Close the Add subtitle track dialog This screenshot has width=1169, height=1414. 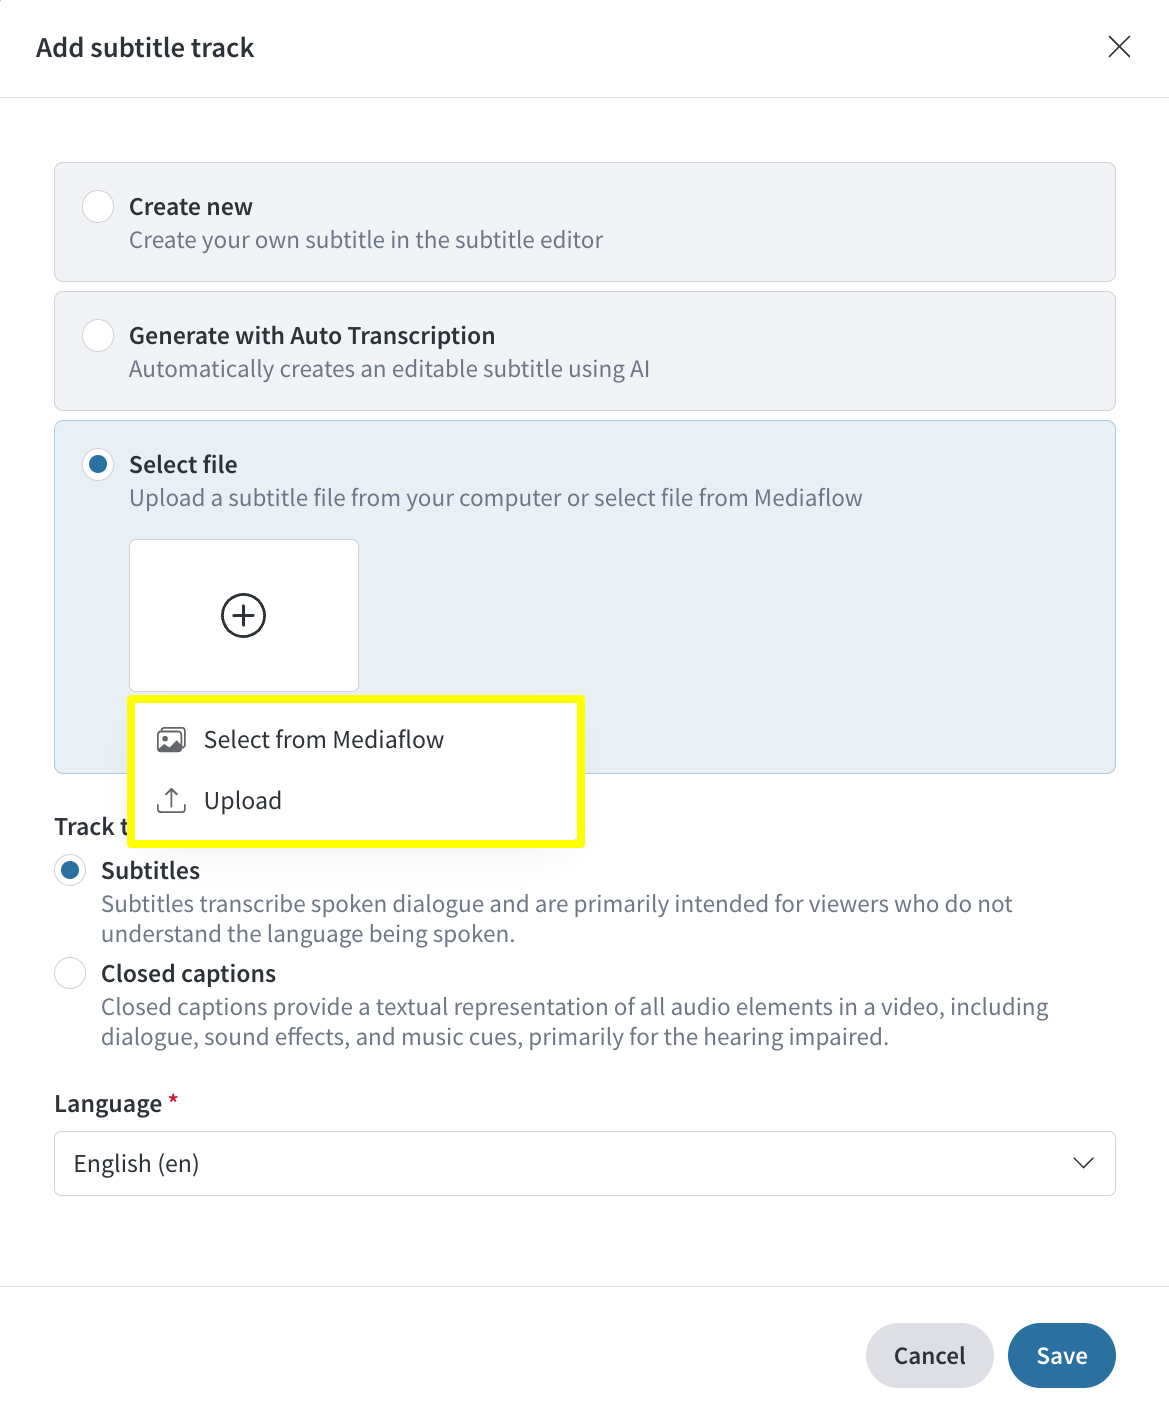1119,47
